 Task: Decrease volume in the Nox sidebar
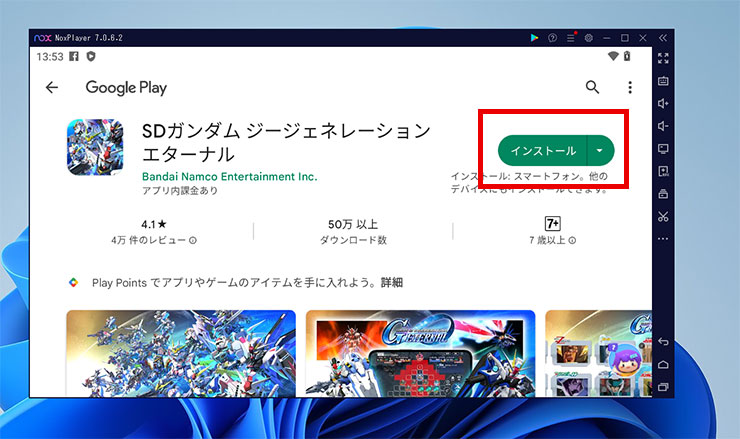663,126
